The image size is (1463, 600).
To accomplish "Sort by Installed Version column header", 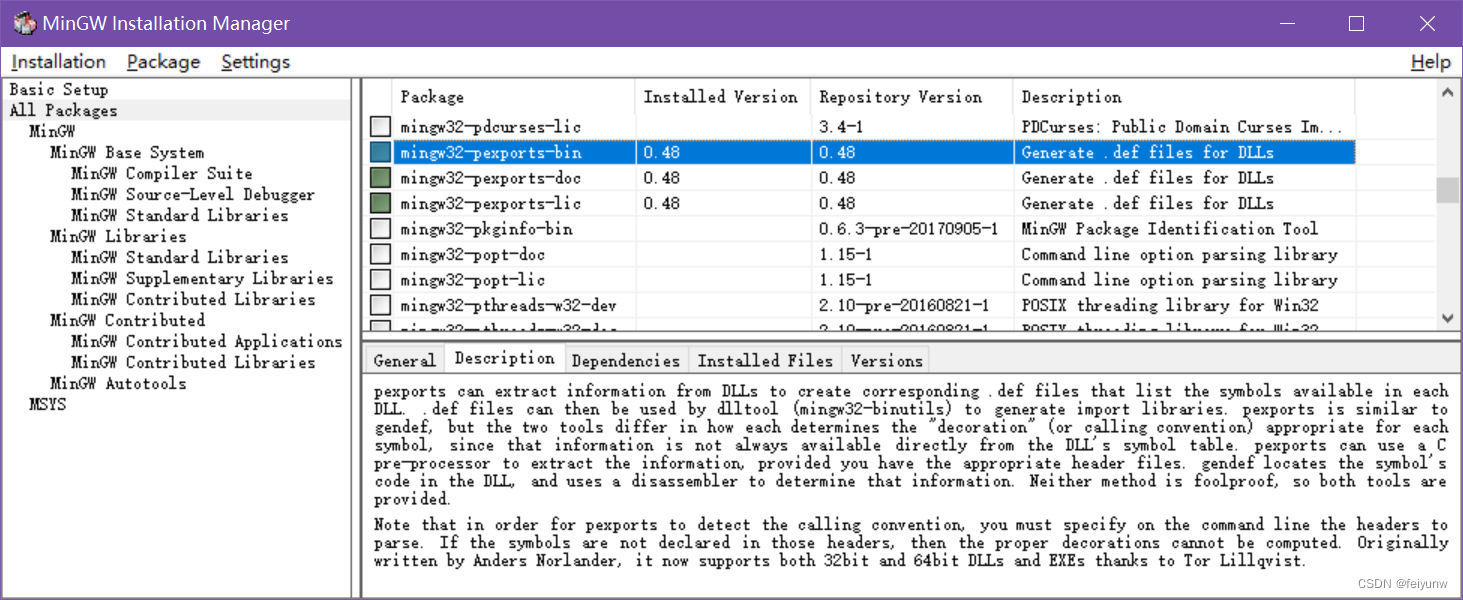I will (723, 97).
